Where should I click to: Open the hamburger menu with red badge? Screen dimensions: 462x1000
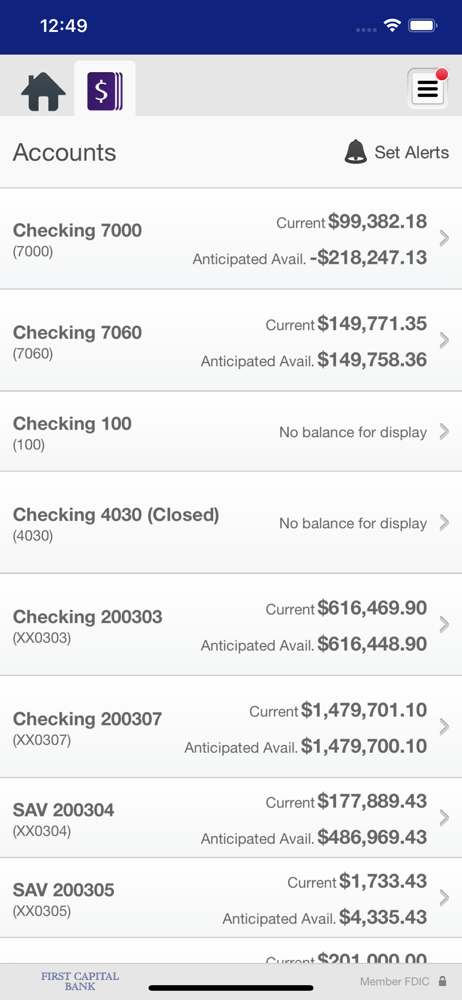coord(428,88)
